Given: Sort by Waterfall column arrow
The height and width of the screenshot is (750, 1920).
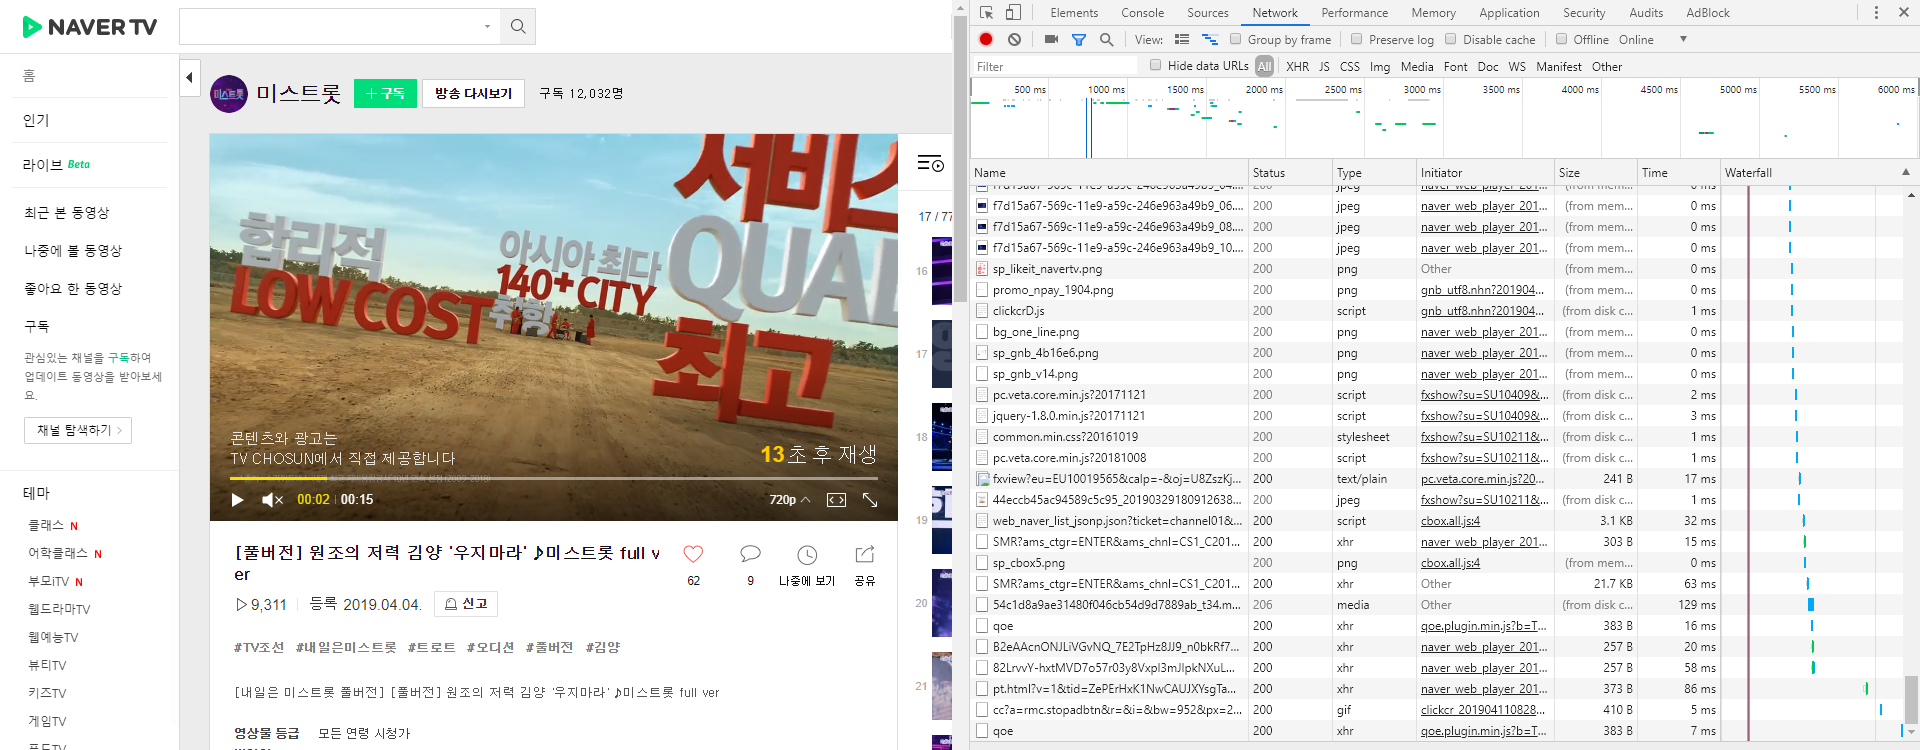Looking at the screenshot, I should (1906, 172).
